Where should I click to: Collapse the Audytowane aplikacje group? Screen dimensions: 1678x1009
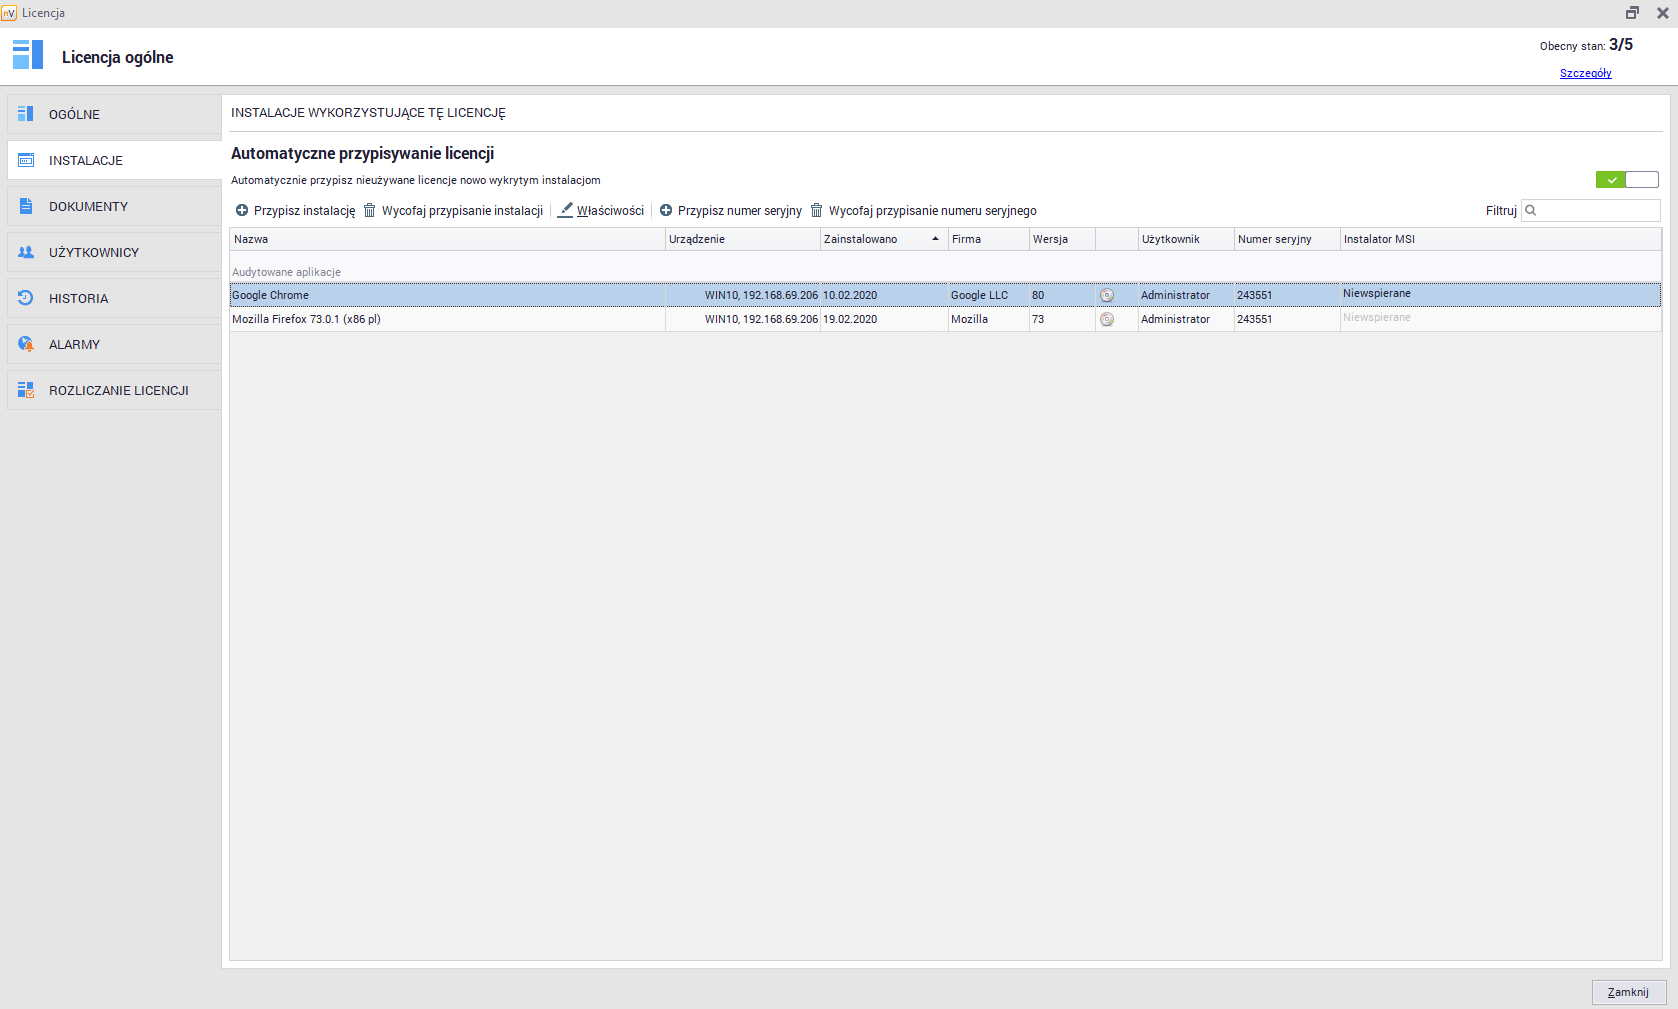point(286,272)
